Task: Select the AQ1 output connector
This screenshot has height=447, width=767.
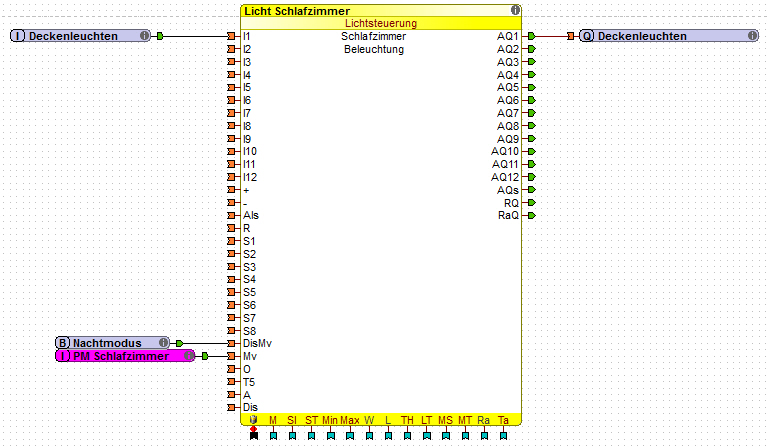Action: 532,36
